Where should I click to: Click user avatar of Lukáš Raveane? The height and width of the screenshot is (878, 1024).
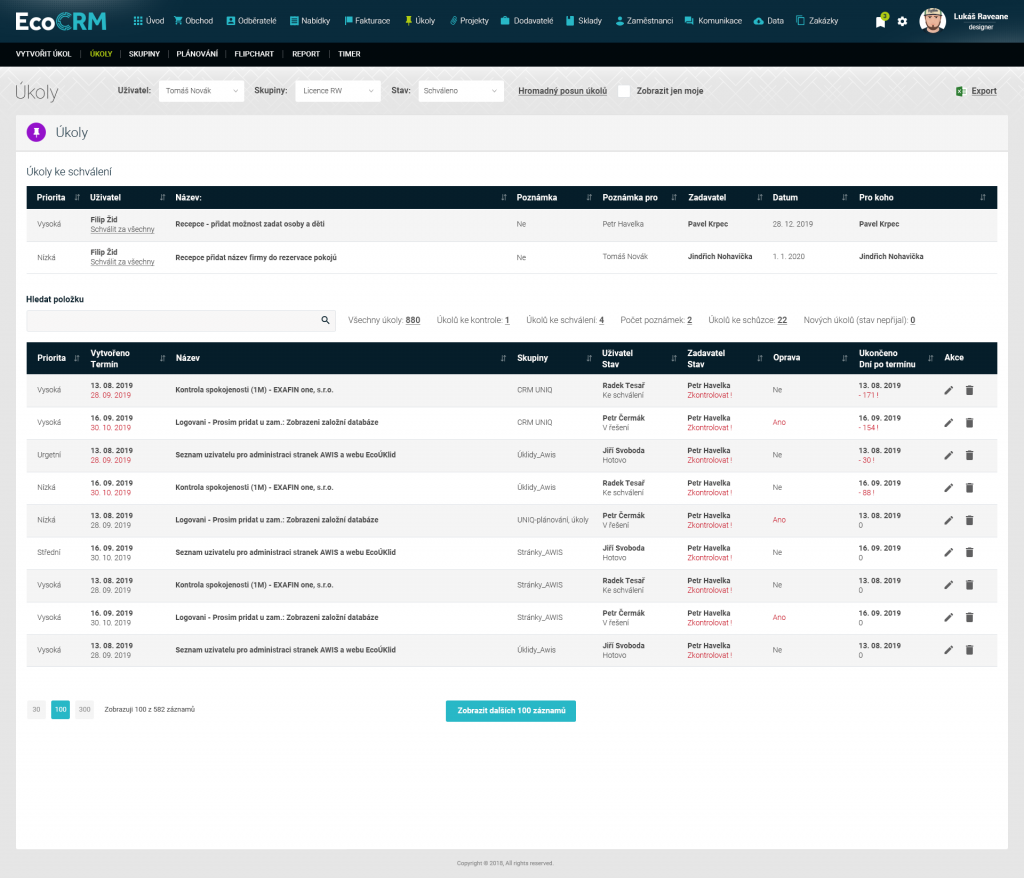pyautogui.click(x=932, y=21)
